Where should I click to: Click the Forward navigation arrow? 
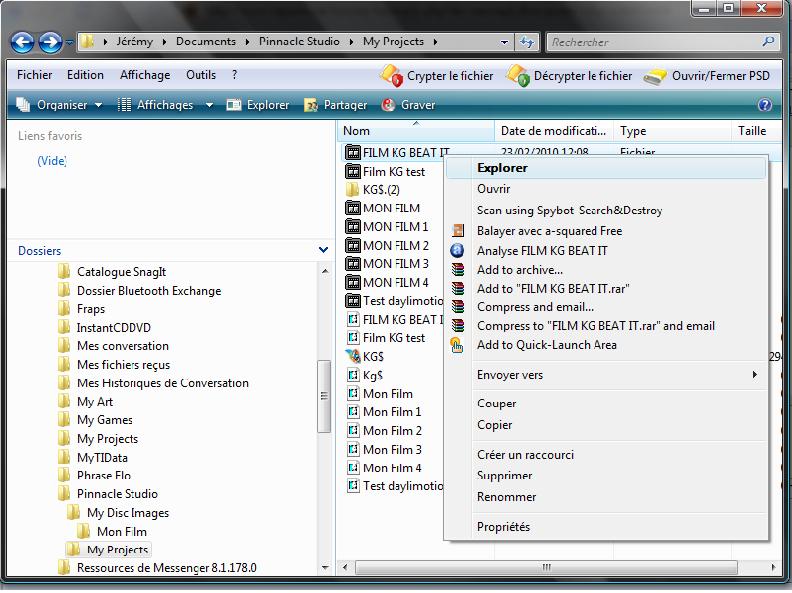coord(51,42)
